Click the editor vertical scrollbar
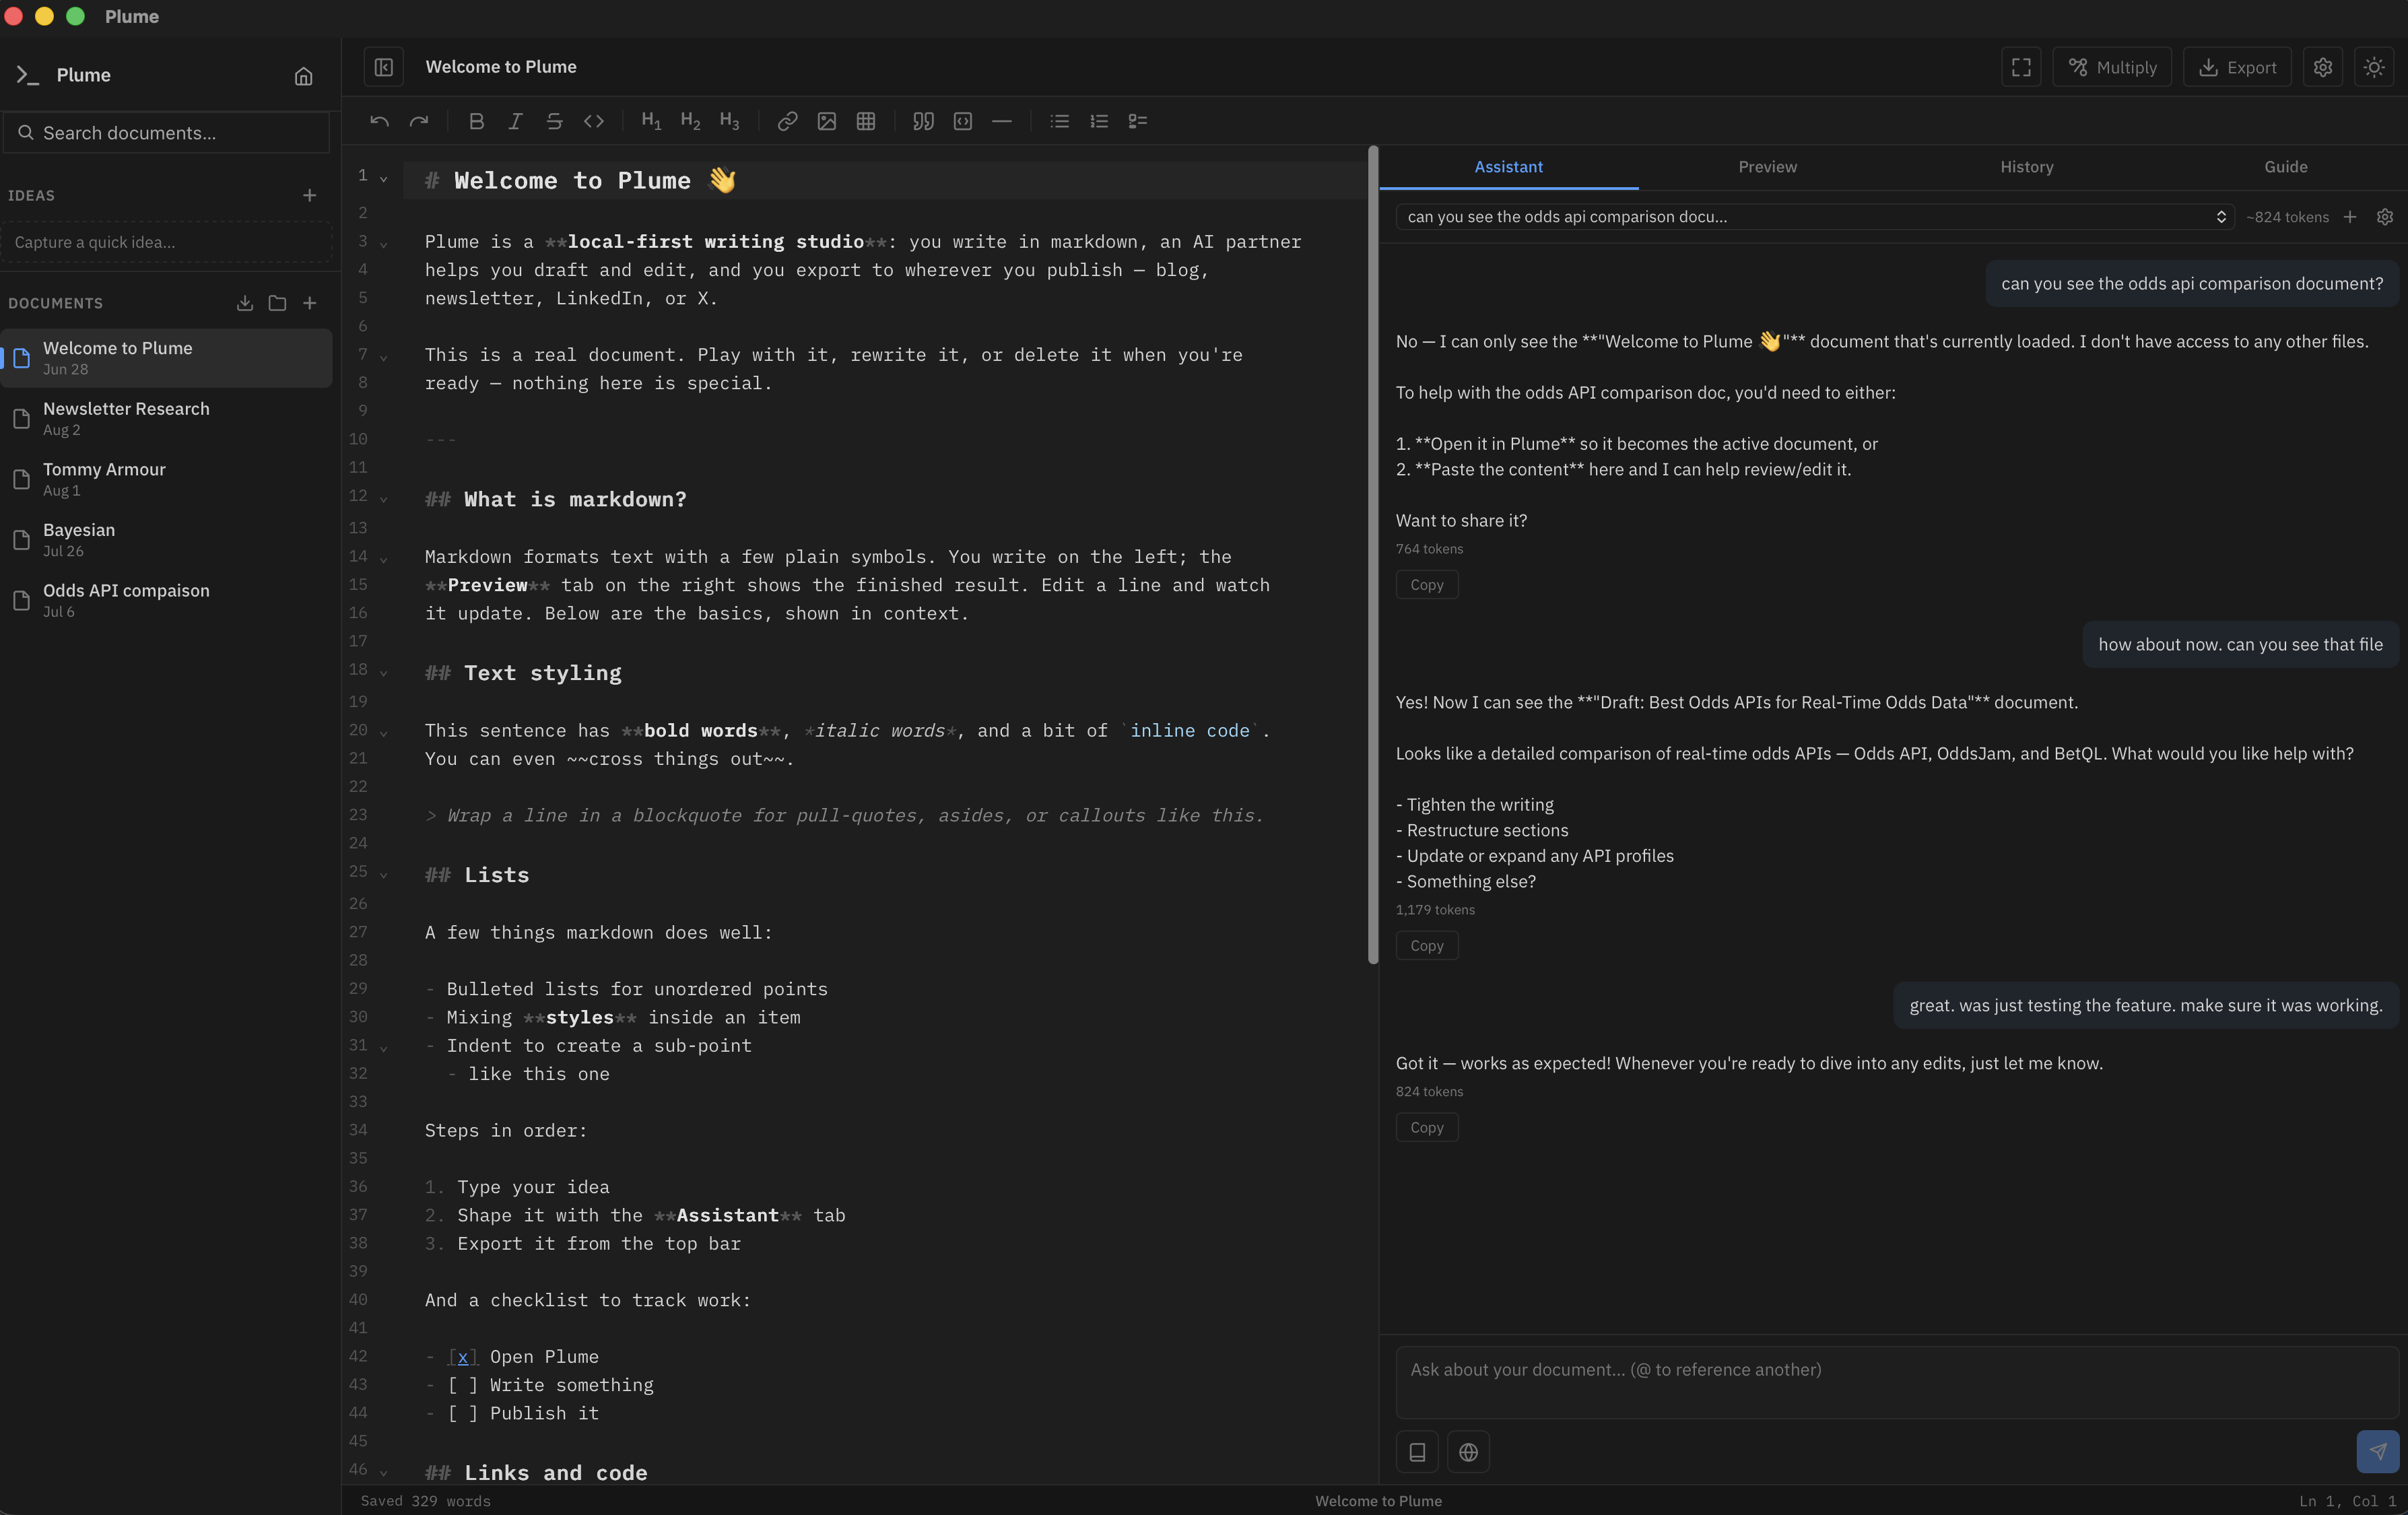2408x1515 pixels. (x=1373, y=555)
